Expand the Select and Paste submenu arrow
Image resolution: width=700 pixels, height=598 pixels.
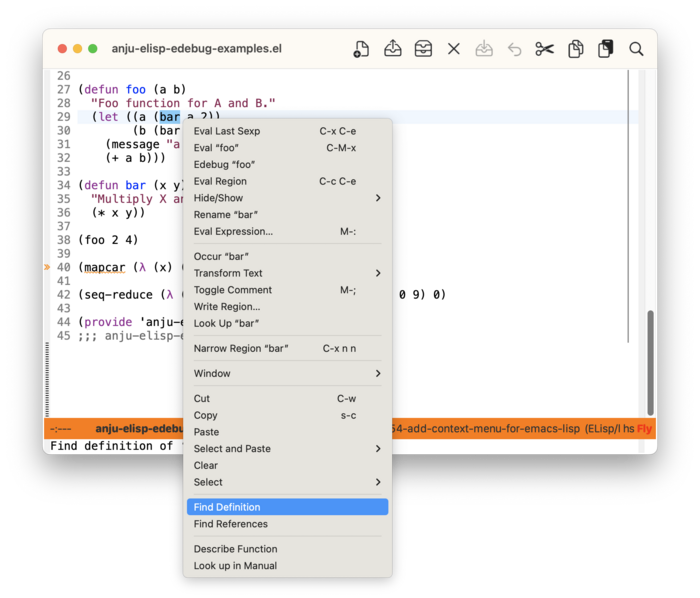[378, 448]
